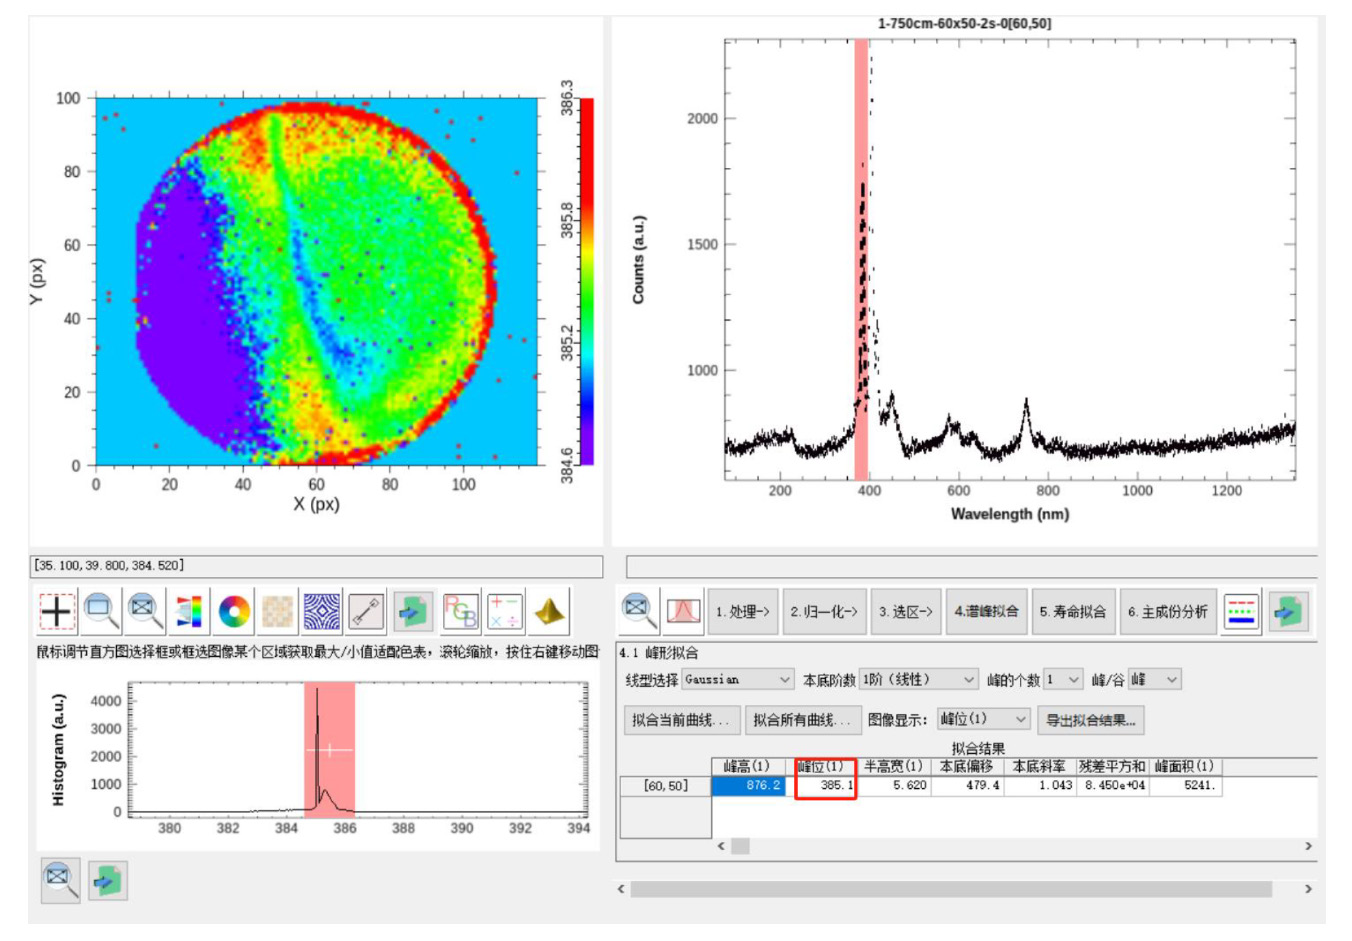The height and width of the screenshot is (941, 1352).
Task: Click the 拟合当前曲线 button
Action: coord(681,719)
